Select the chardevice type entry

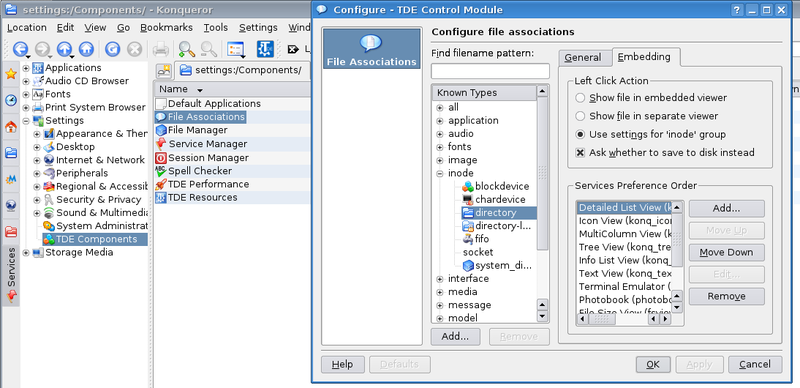(493, 200)
